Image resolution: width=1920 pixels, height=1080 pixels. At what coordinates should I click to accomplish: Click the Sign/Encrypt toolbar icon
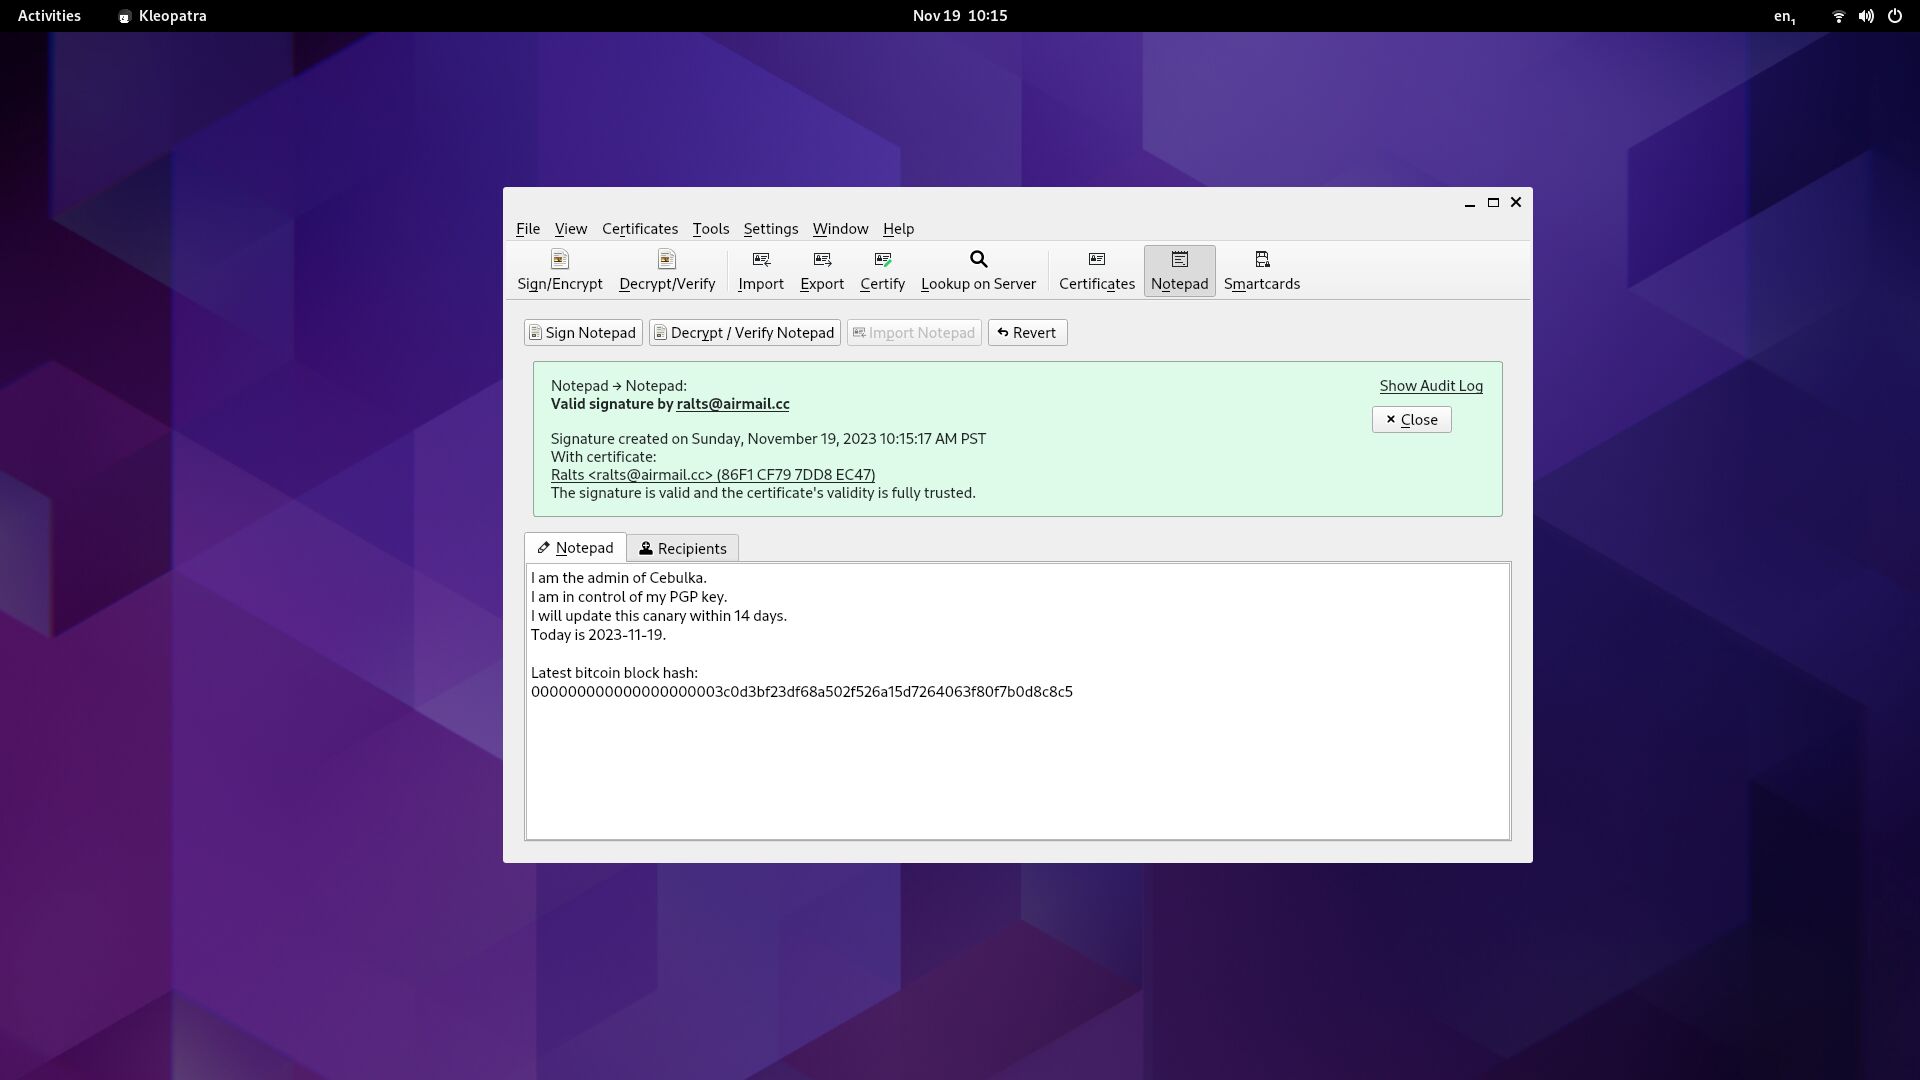559,269
